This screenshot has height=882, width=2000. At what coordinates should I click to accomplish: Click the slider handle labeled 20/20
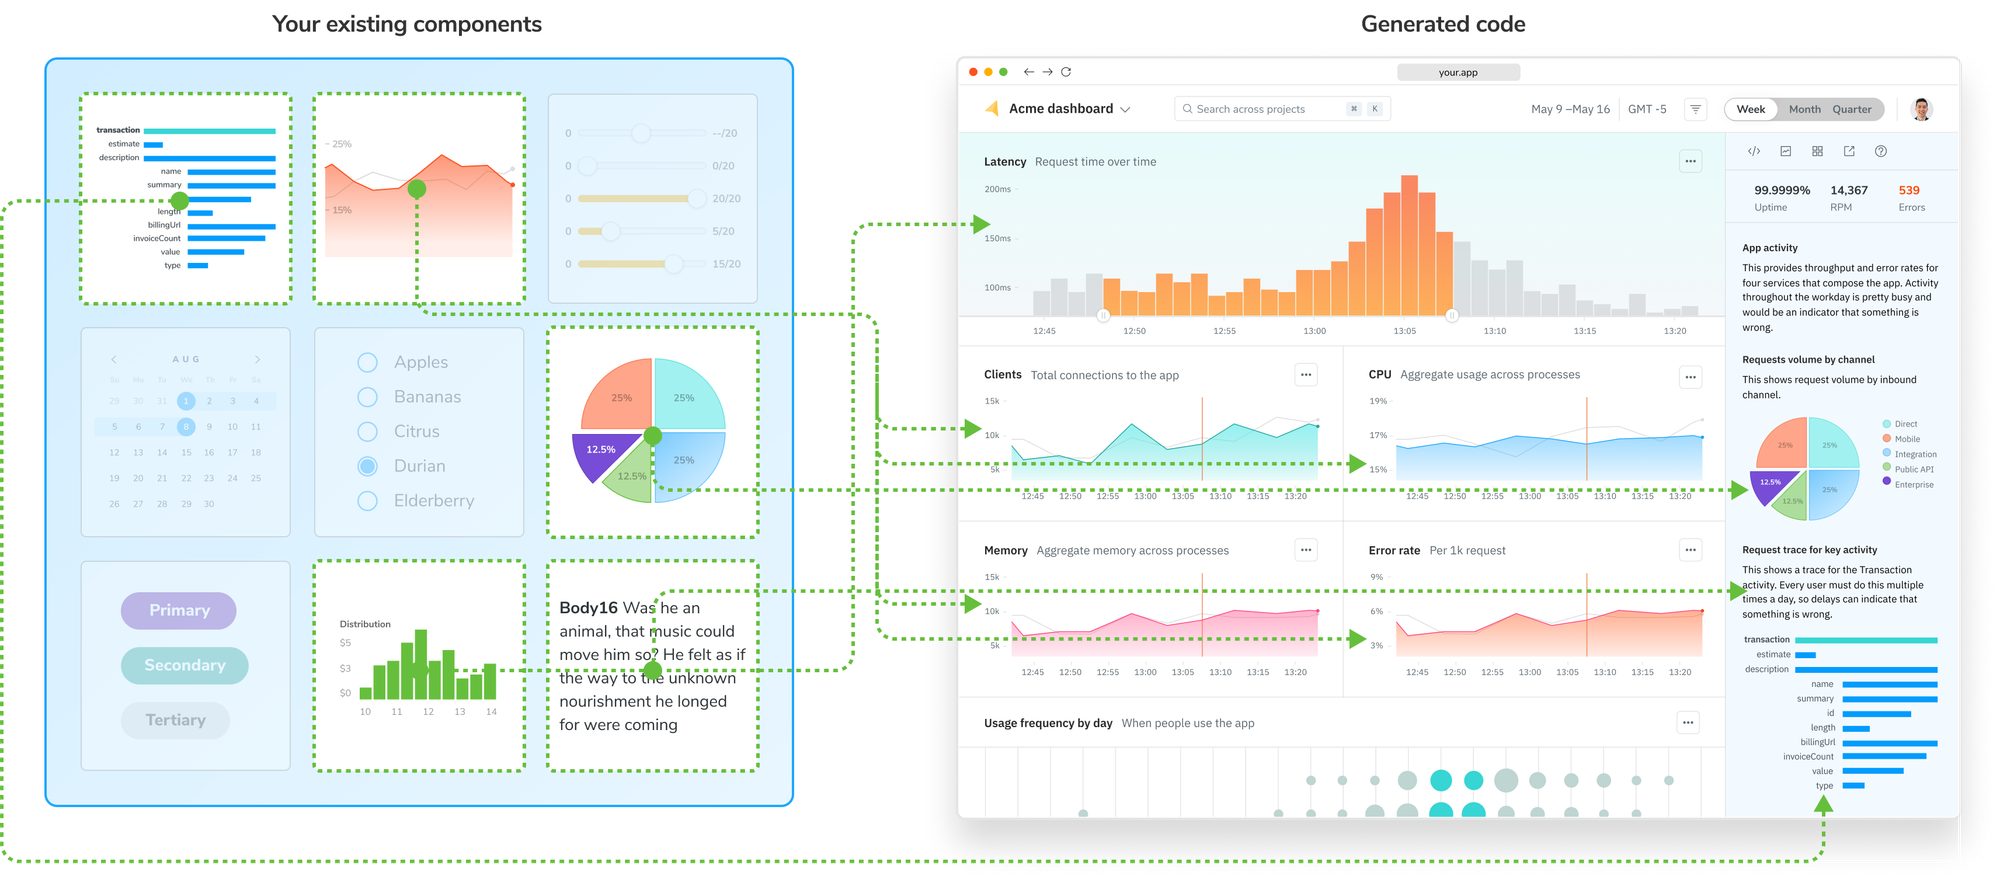[x=696, y=198]
